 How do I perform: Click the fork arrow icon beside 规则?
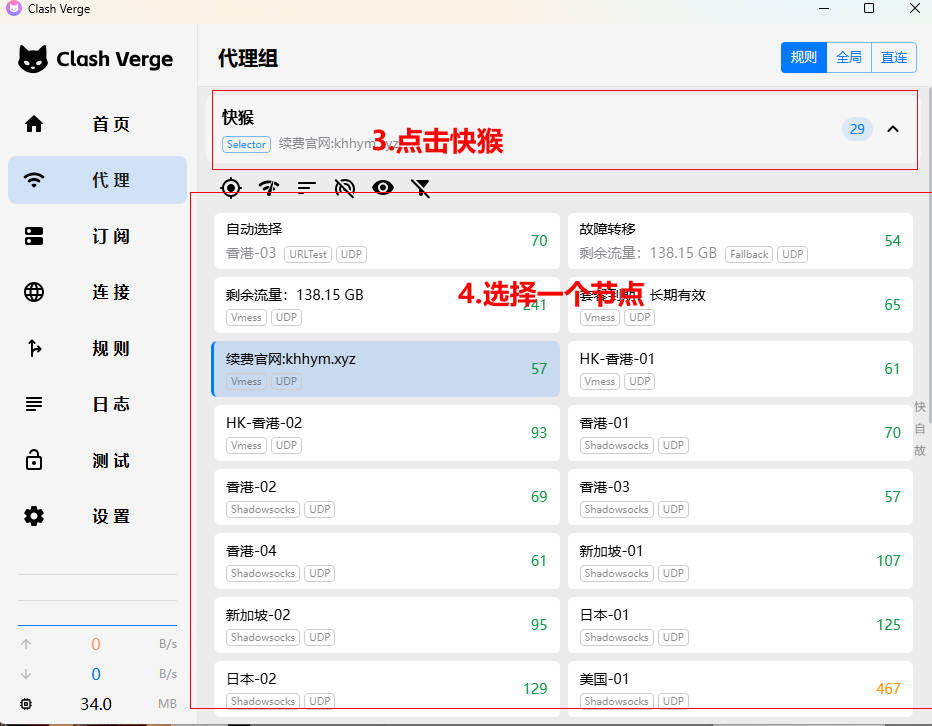coord(34,348)
